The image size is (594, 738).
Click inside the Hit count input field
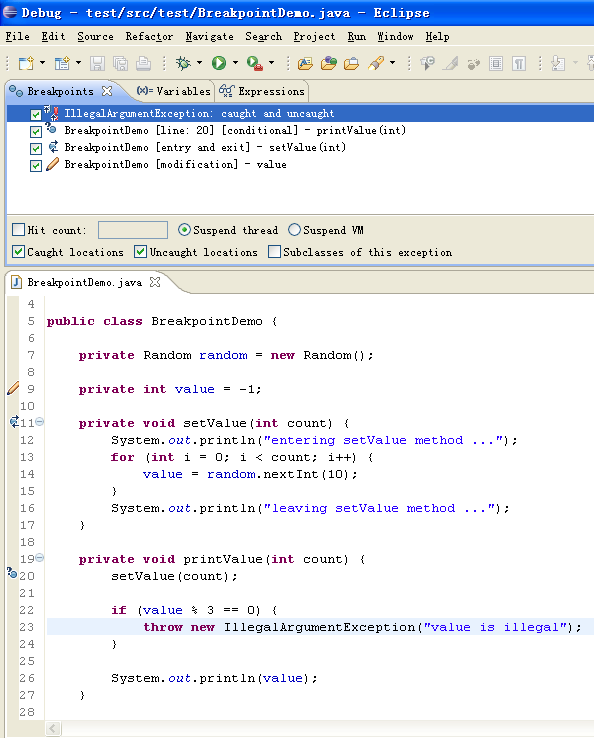(x=133, y=230)
